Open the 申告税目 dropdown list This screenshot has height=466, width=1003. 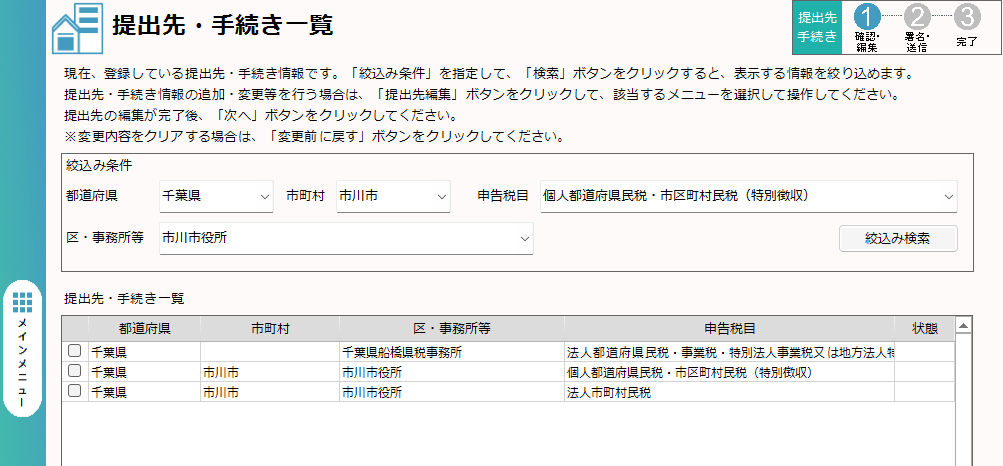(x=747, y=196)
